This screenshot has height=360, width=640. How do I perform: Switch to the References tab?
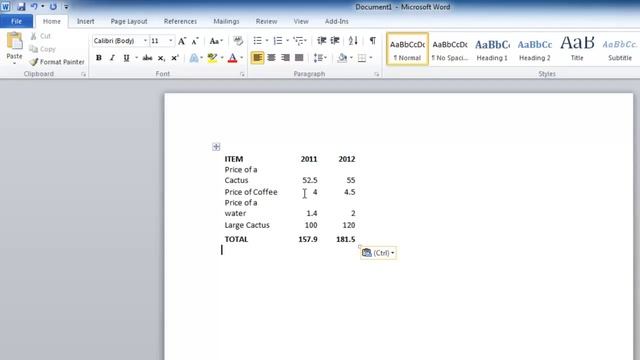(x=180, y=21)
